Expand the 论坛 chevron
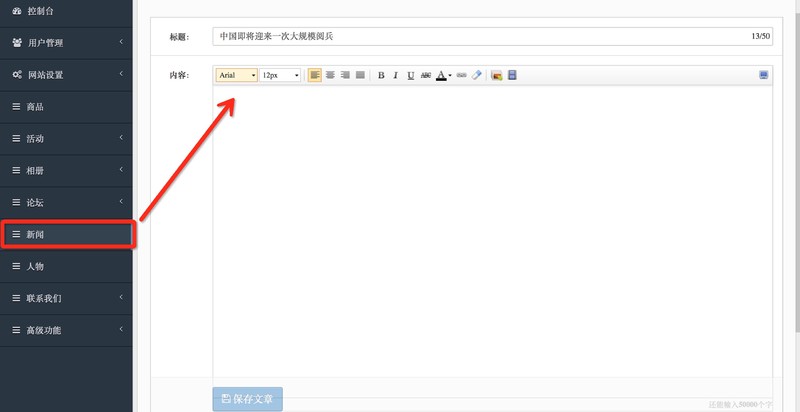Viewport: 800px width, 412px height. point(121,202)
